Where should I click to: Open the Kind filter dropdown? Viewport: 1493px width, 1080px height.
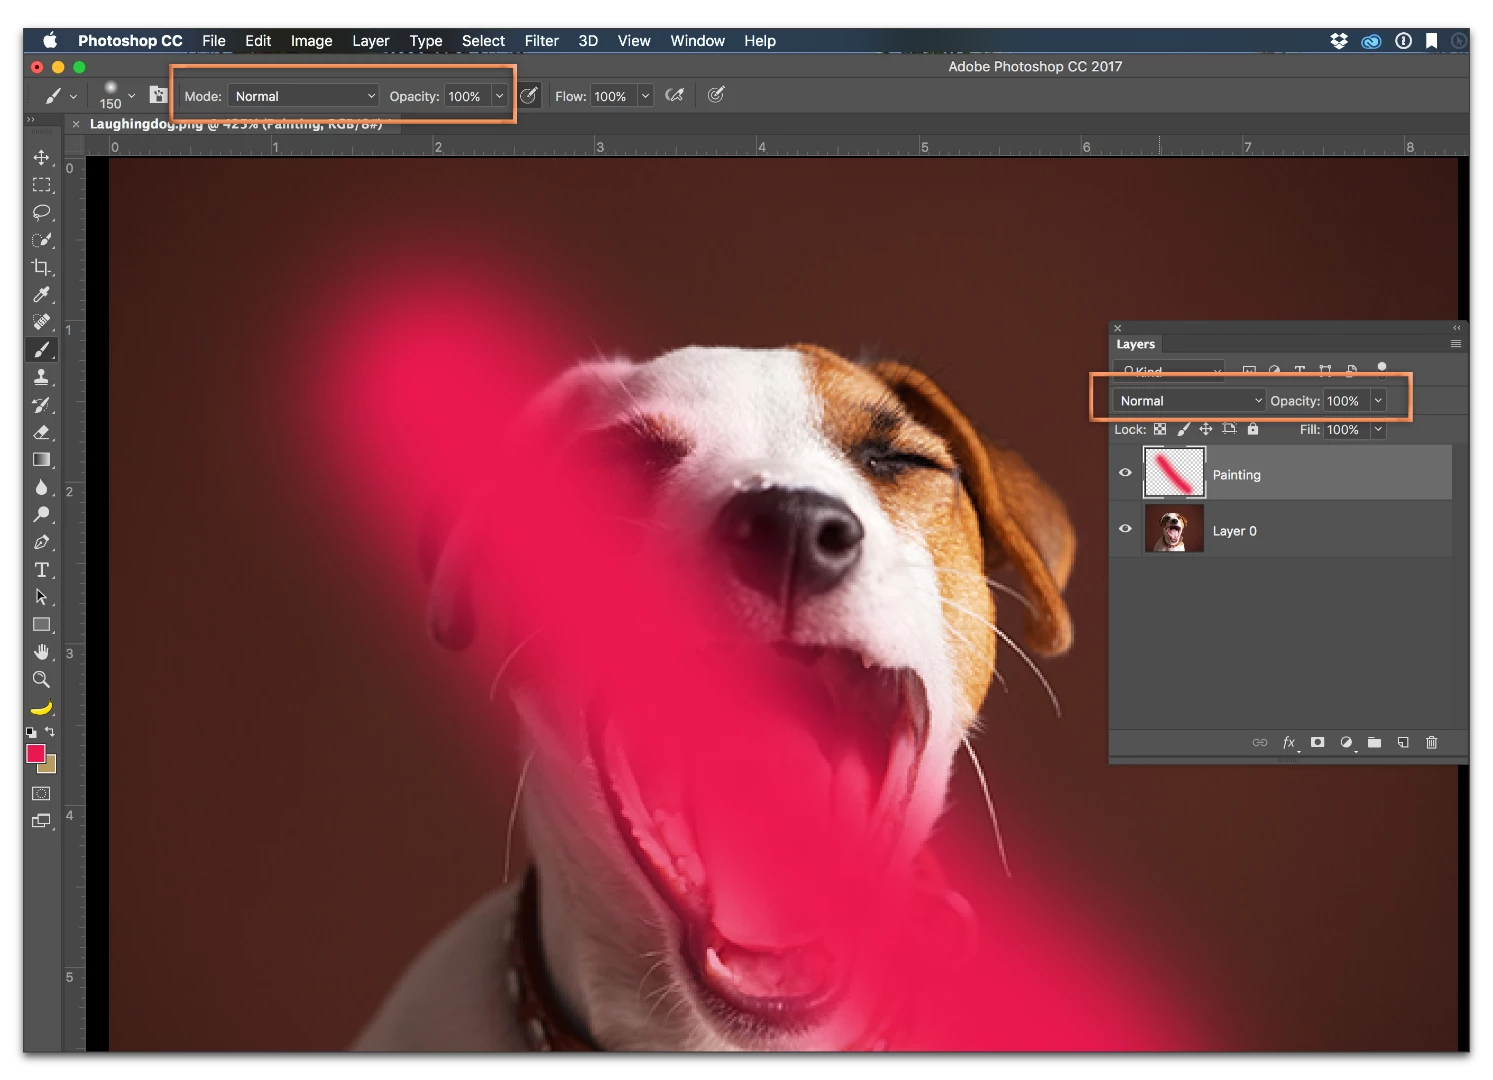(x=1169, y=370)
